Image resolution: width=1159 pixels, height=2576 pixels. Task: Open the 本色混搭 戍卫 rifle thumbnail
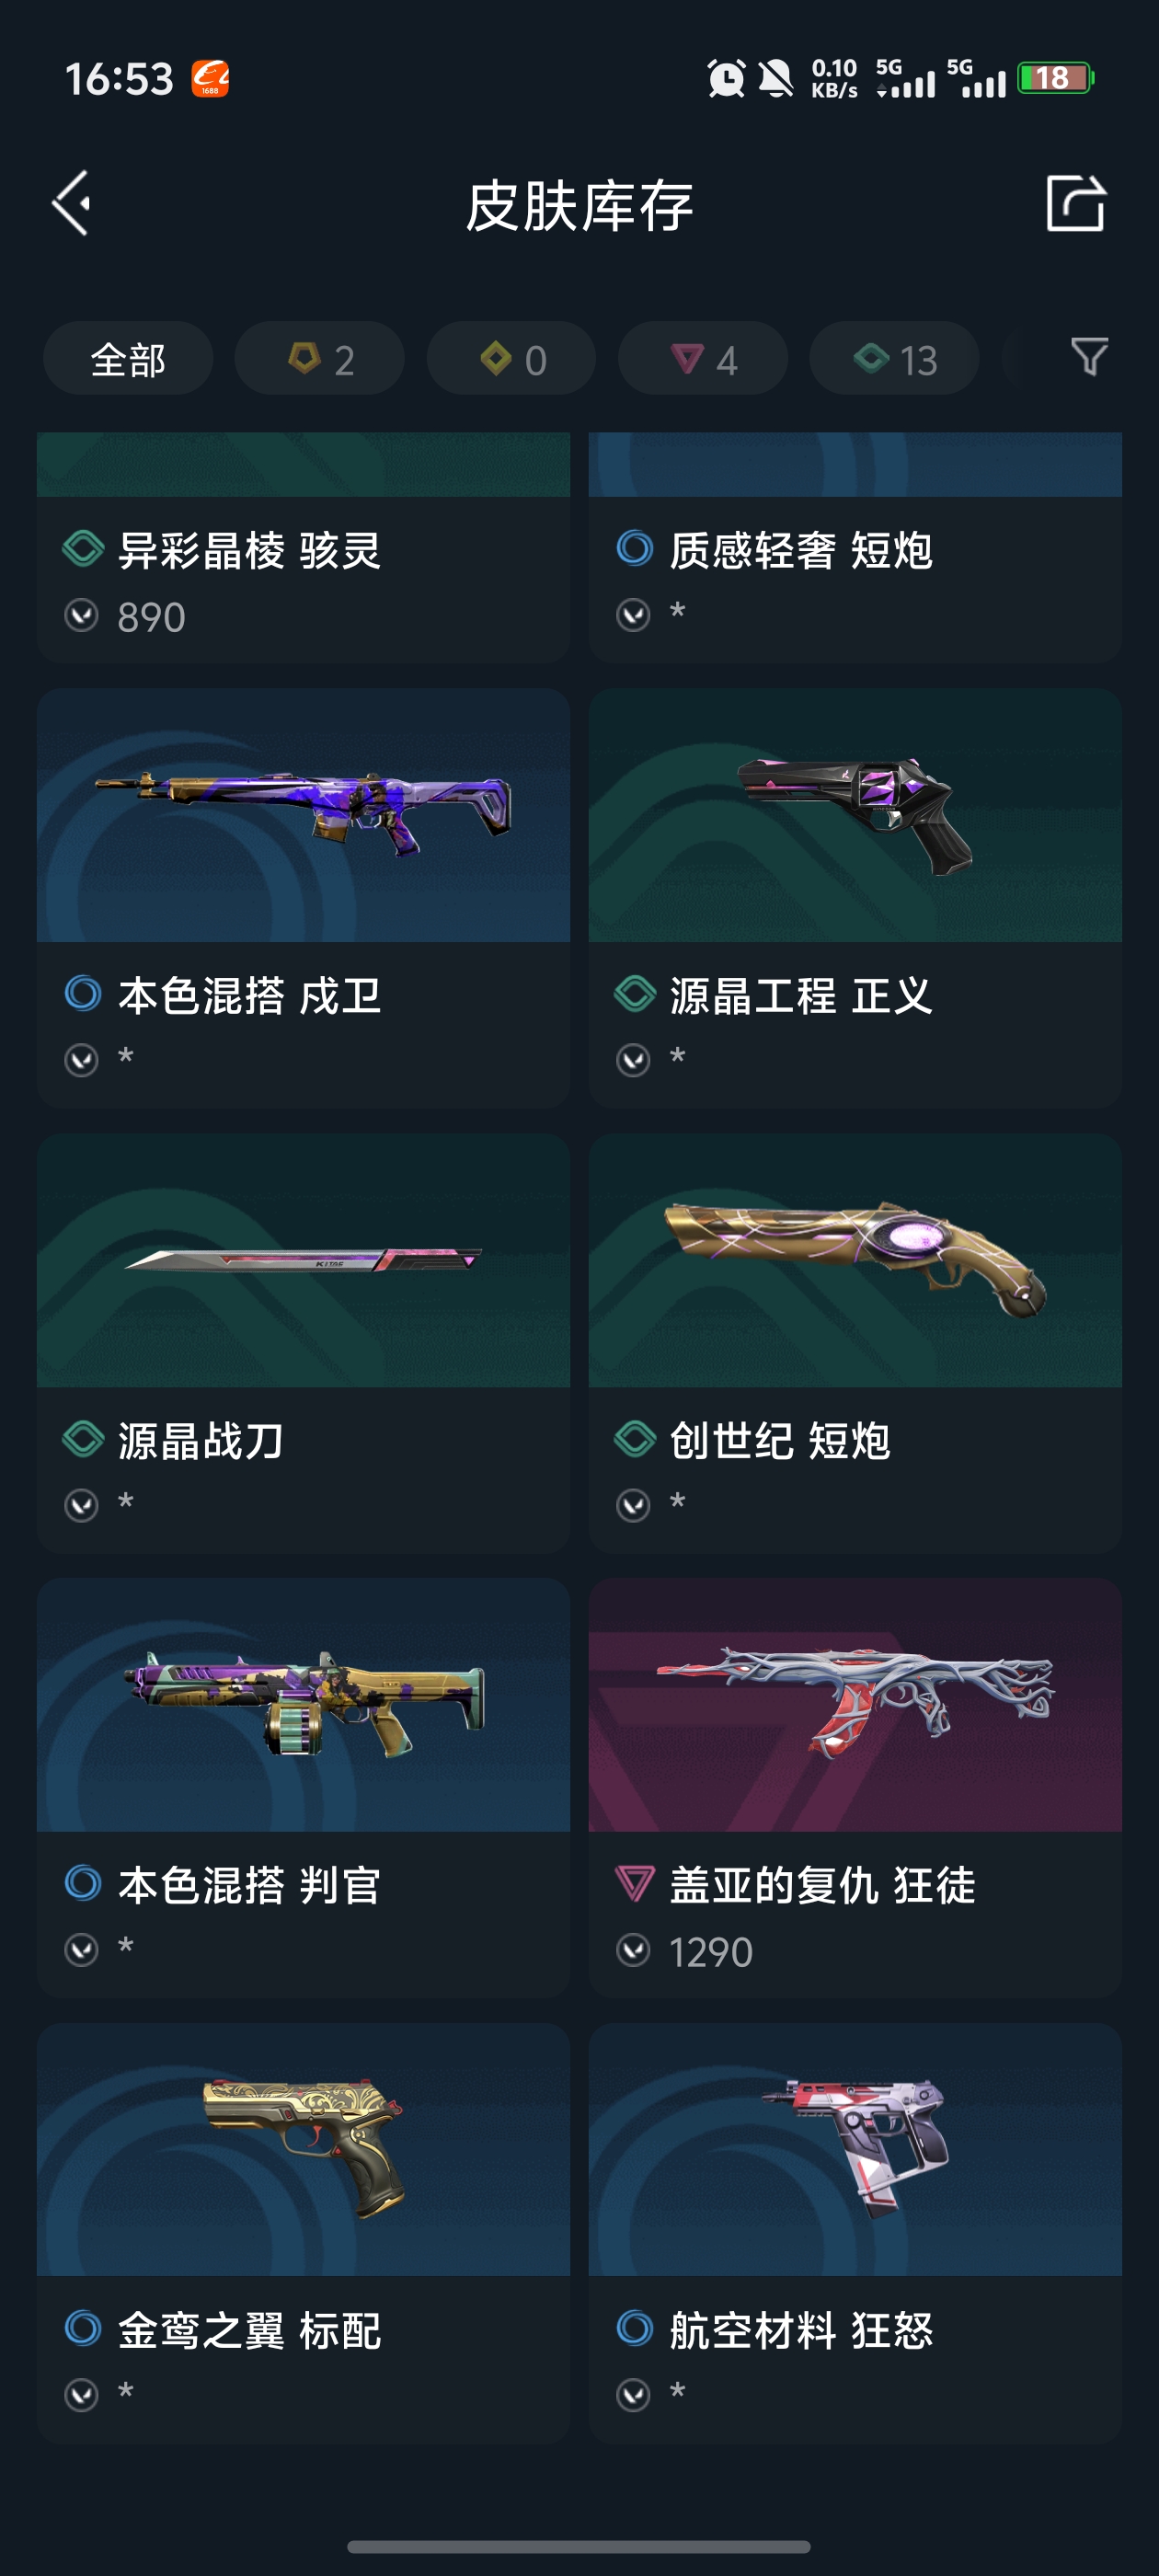coord(303,815)
